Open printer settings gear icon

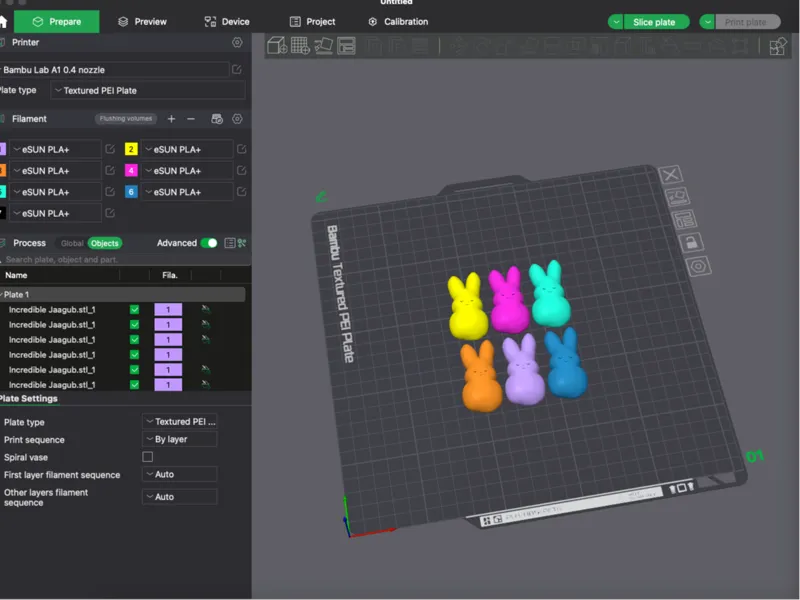tap(237, 42)
